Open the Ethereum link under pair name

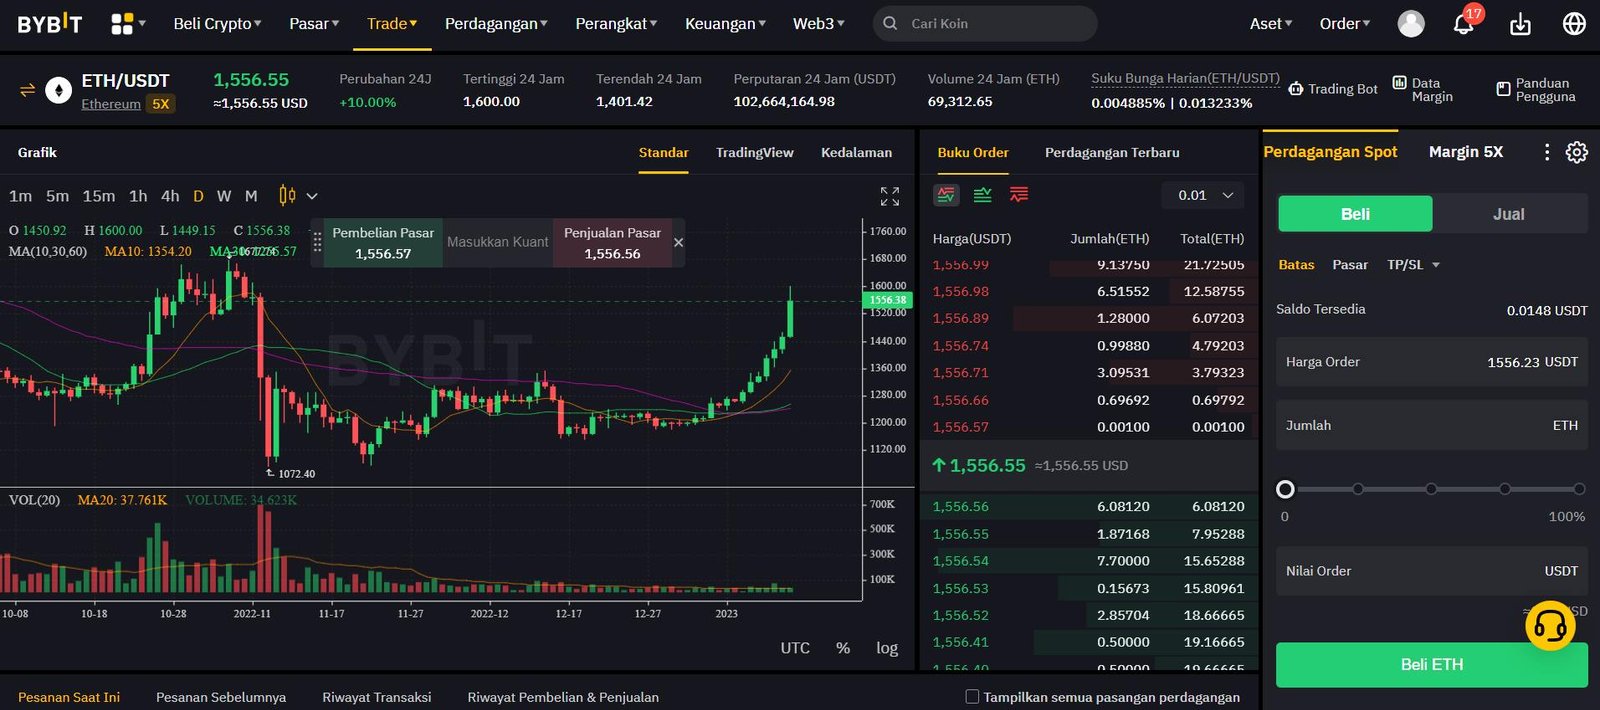(x=111, y=104)
